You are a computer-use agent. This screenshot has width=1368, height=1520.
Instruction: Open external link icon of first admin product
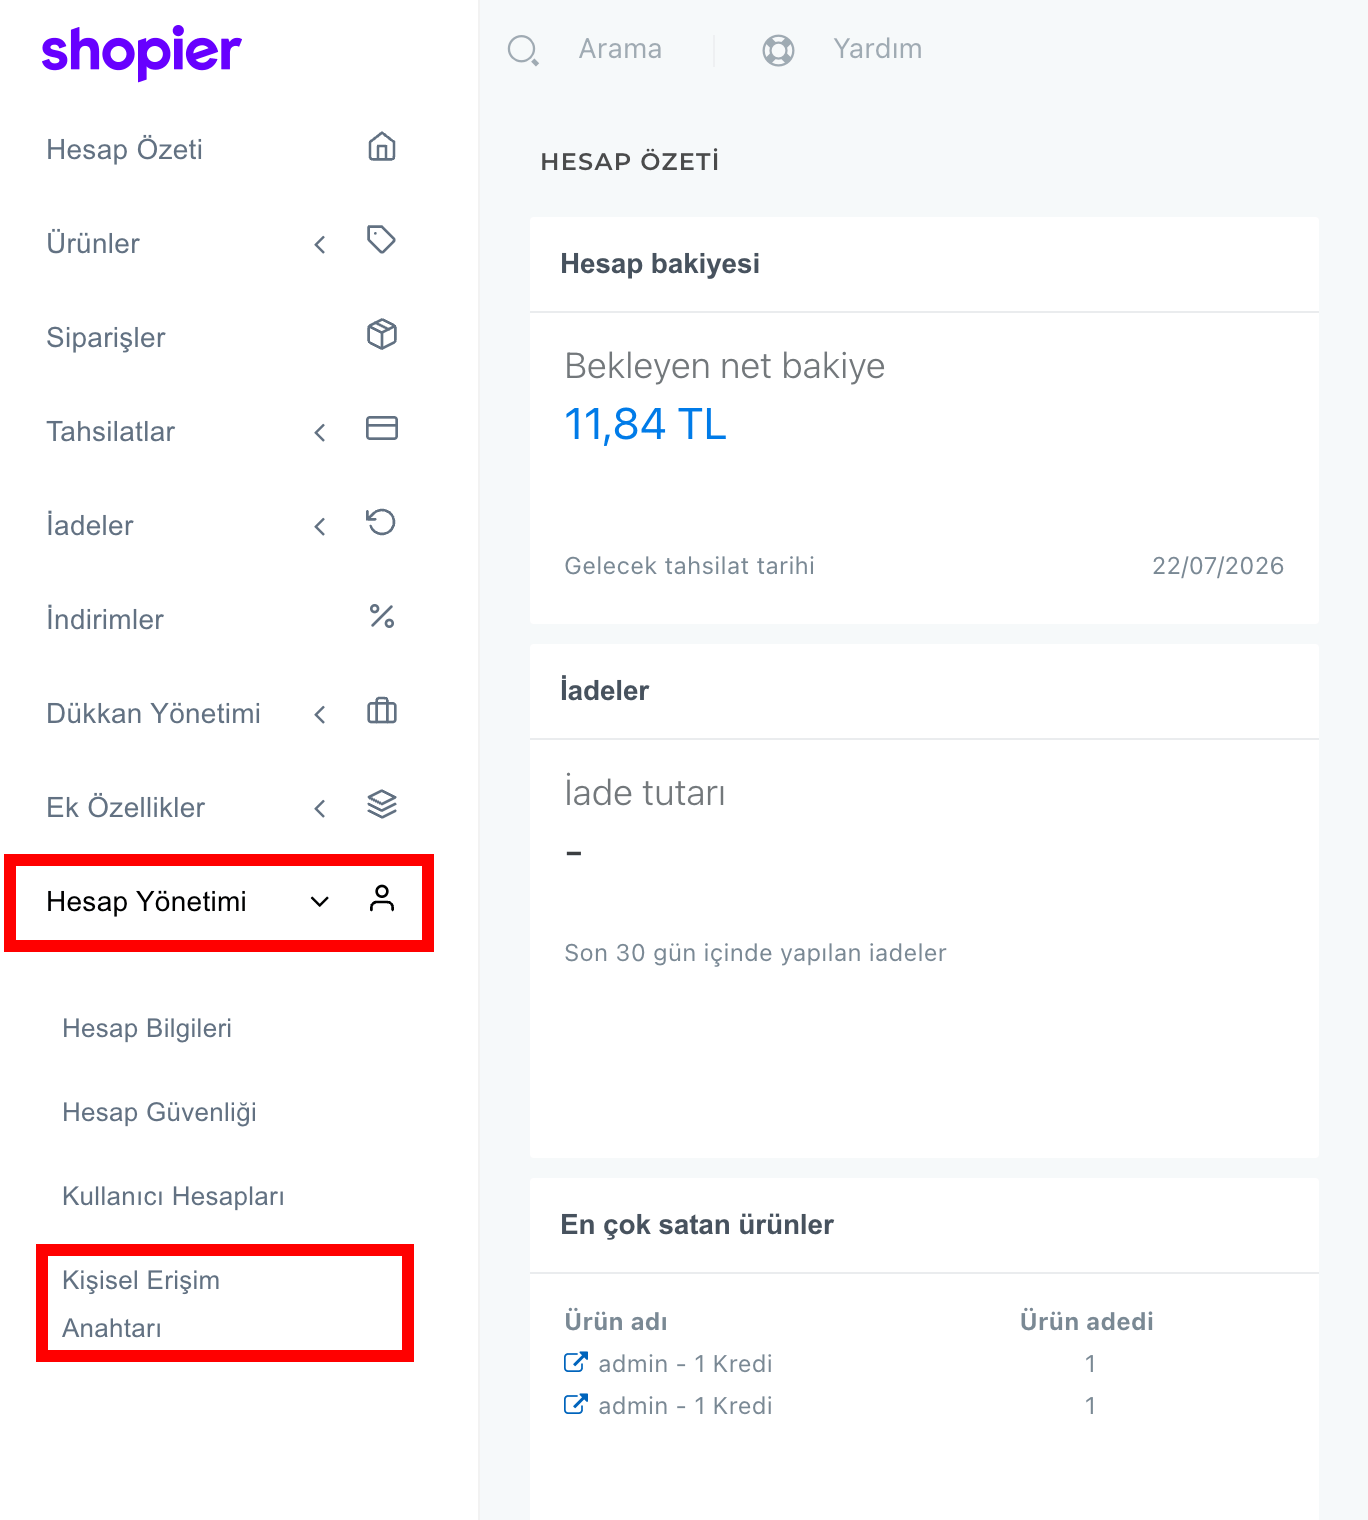coord(575,1362)
